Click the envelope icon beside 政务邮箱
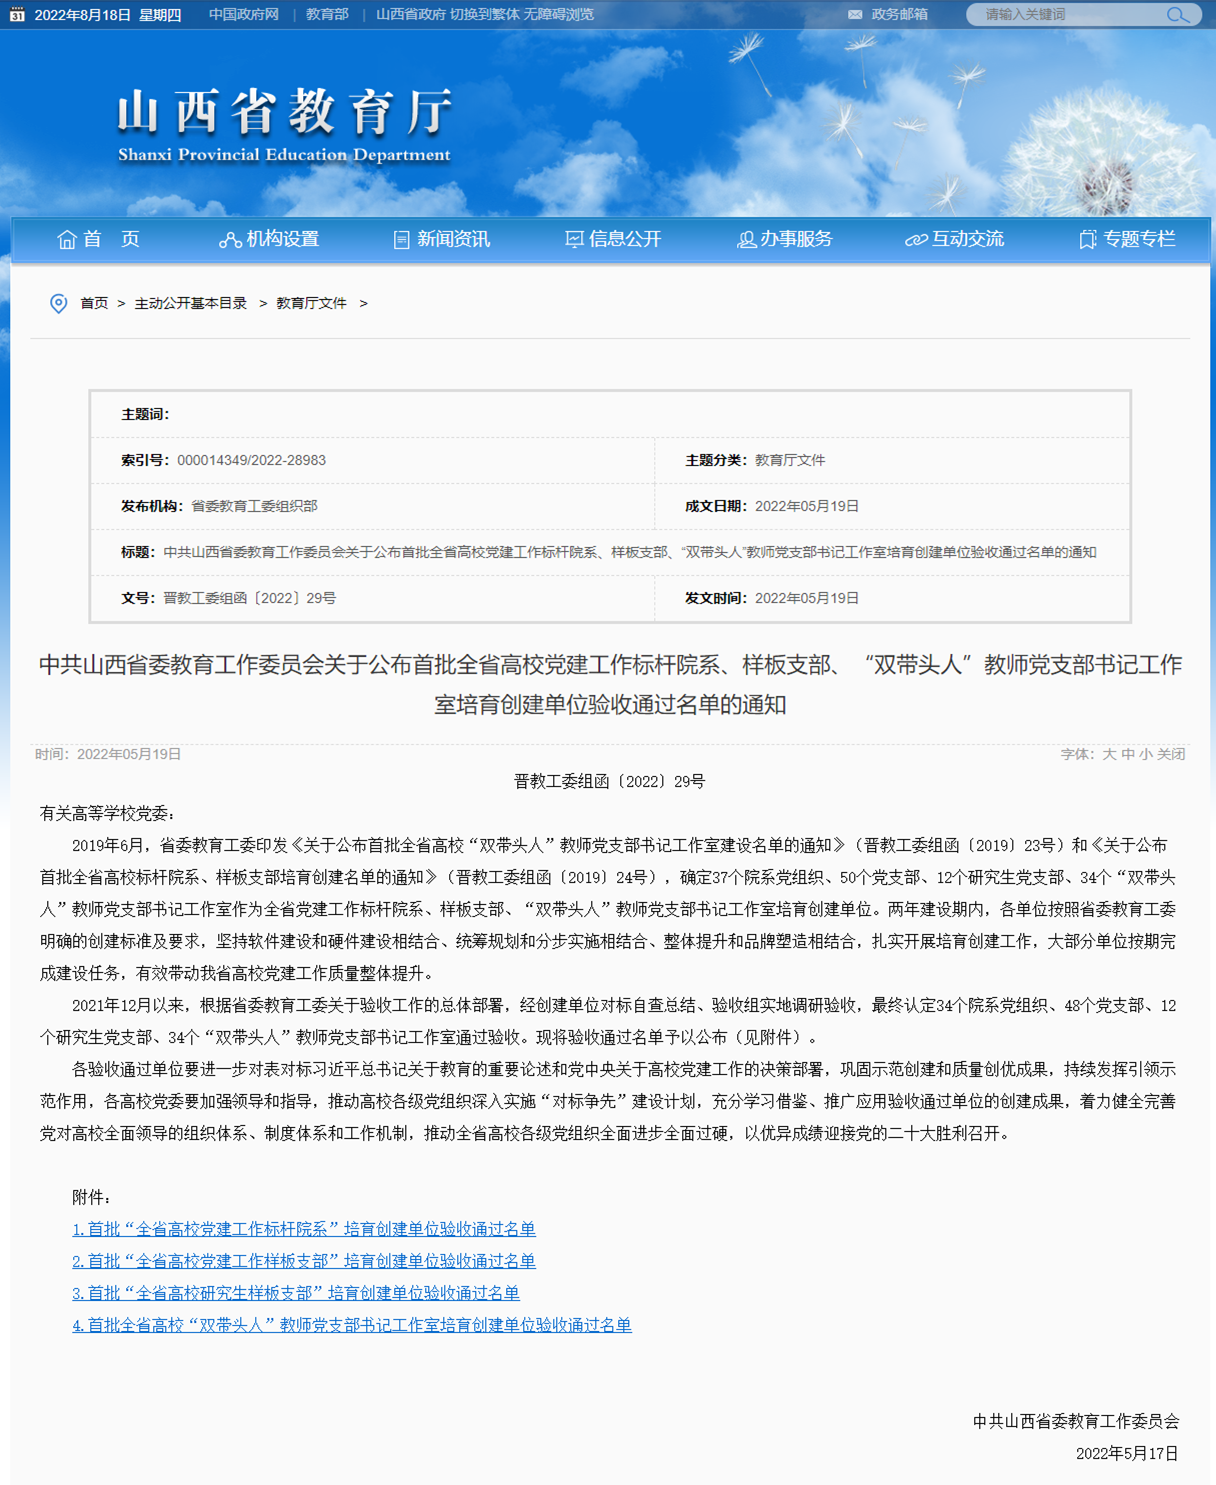The height and width of the screenshot is (1485, 1216). [855, 15]
